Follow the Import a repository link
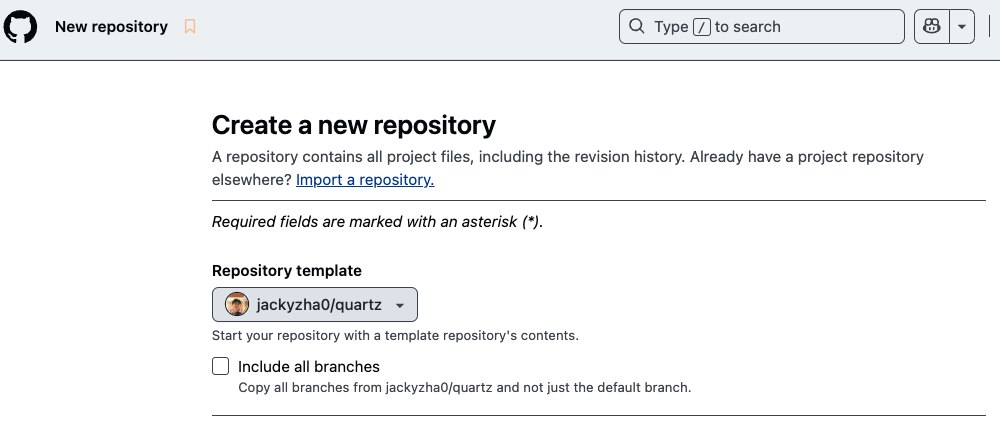Viewport: 1000px width, 424px height. [x=365, y=180]
